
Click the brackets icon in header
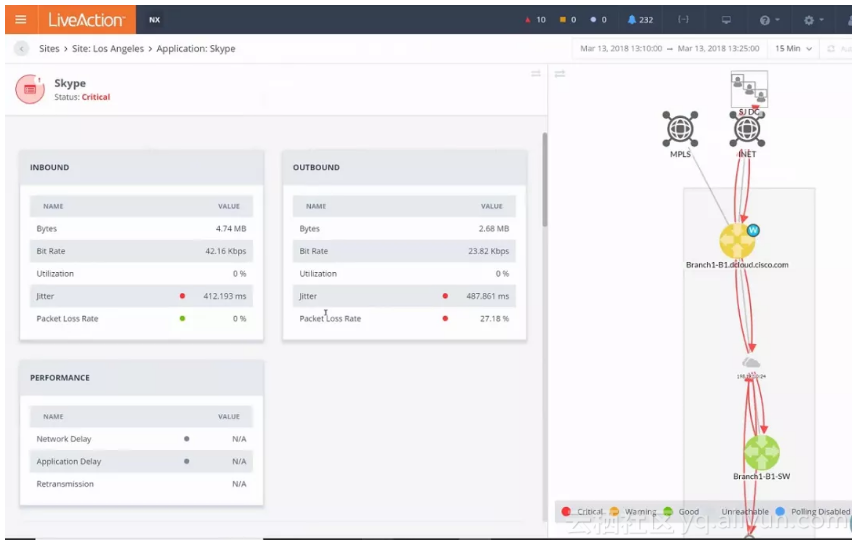683,19
